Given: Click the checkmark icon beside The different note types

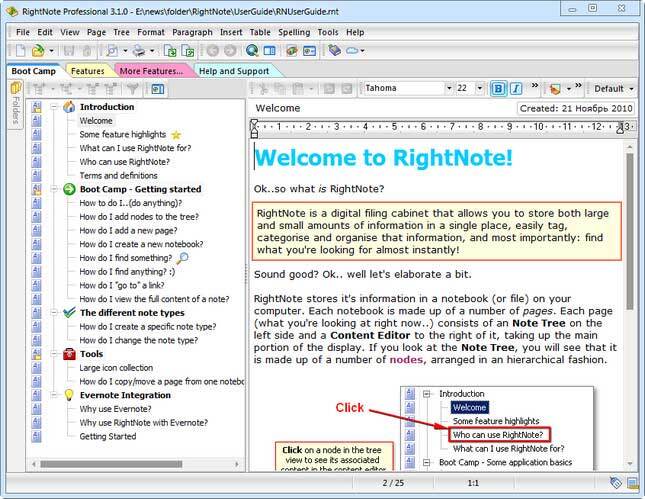Looking at the screenshot, I should tap(69, 312).
